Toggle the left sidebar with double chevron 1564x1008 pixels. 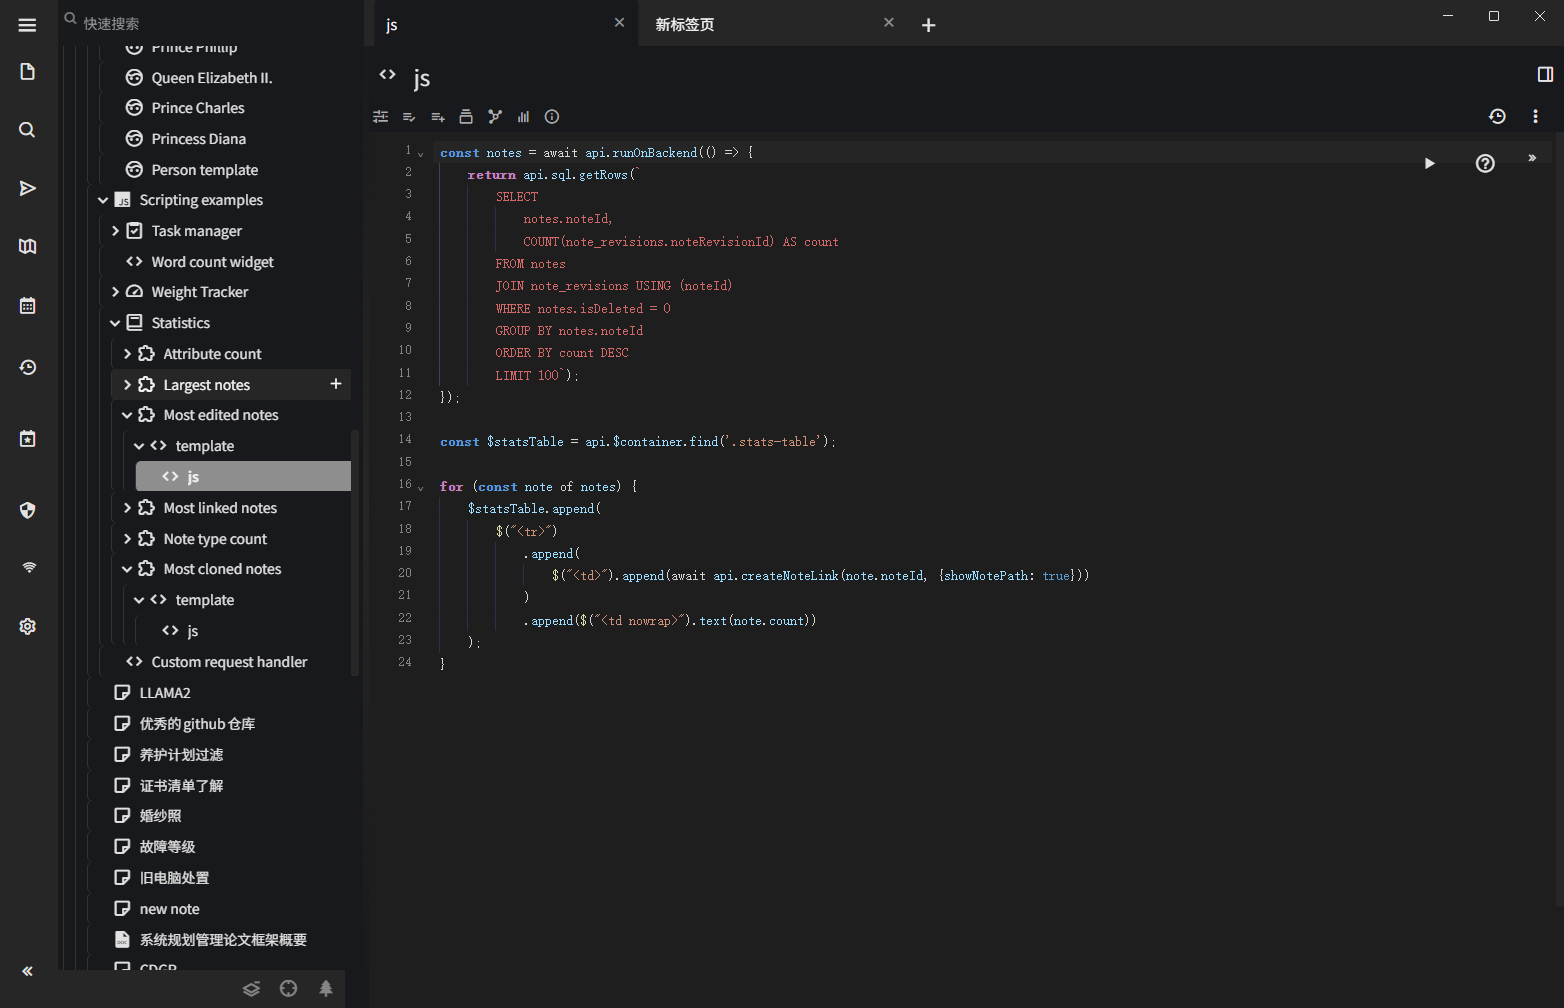[27, 971]
